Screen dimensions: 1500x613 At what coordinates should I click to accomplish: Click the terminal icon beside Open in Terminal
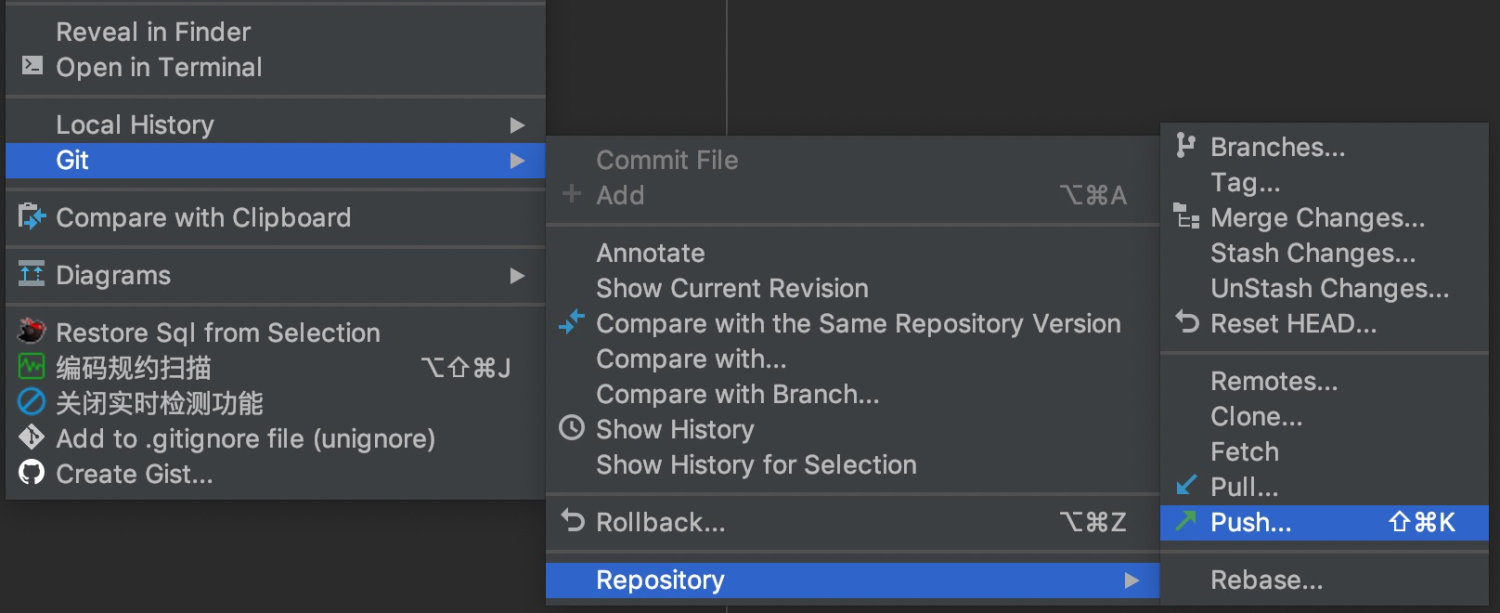click(x=32, y=67)
